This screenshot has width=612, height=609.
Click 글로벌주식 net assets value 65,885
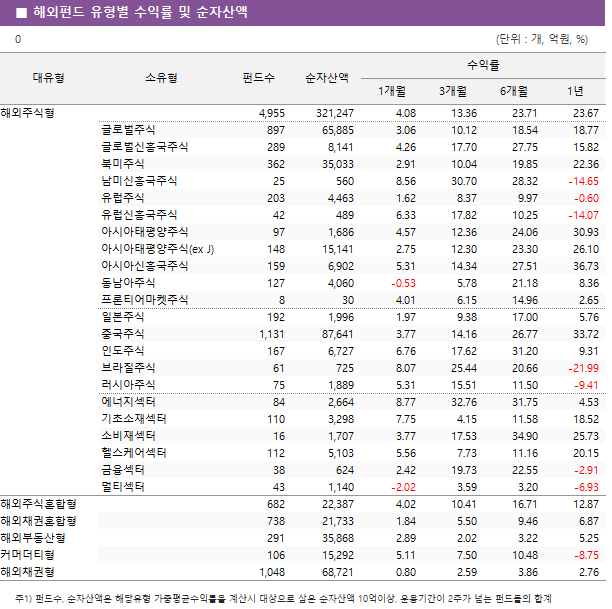point(338,130)
